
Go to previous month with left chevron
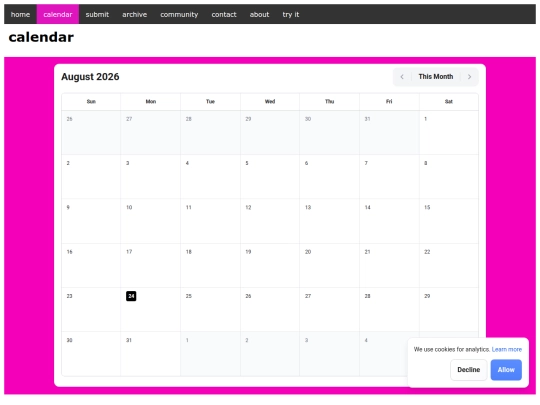pyautogui.click(x=402, y=77)
